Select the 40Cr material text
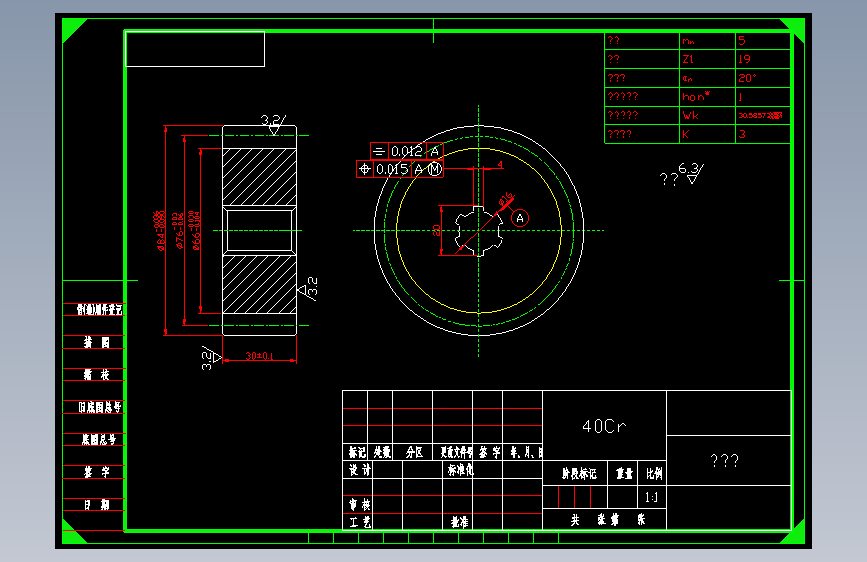This screenshot has height=562, width=867. click(x=604, y=426)
